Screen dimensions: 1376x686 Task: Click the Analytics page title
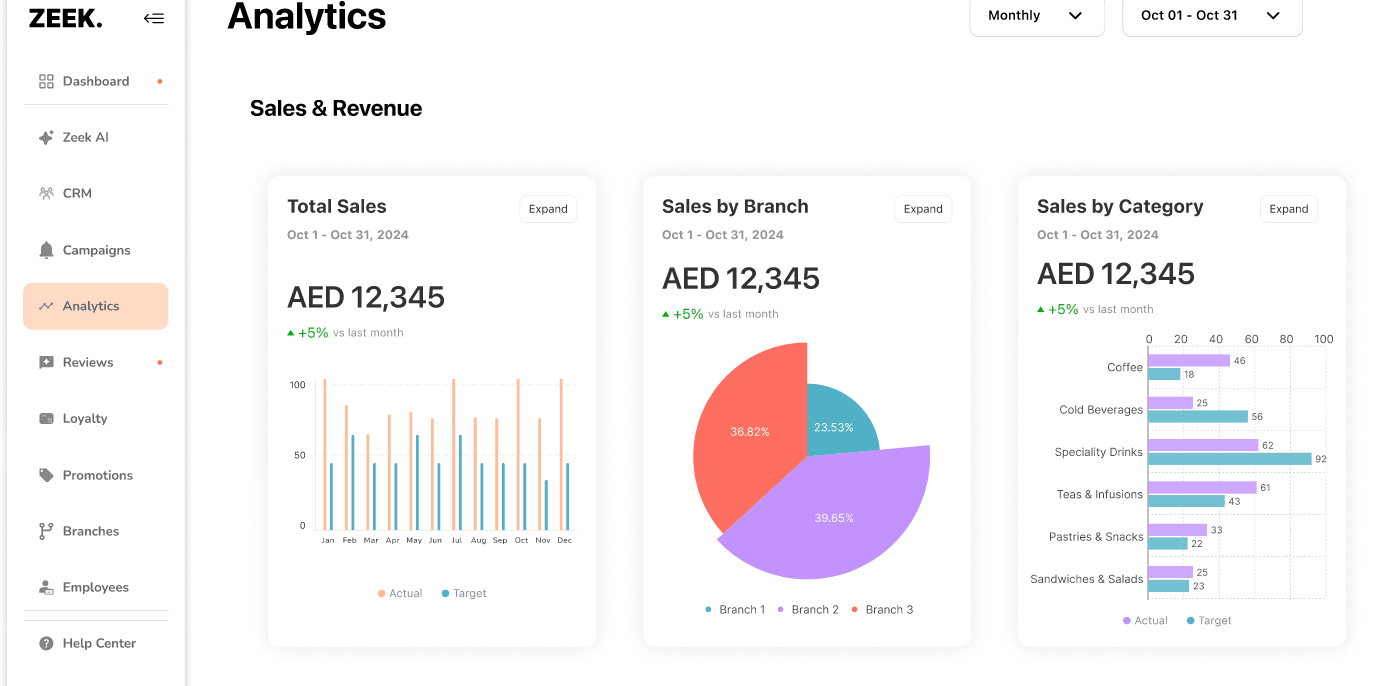307,16
